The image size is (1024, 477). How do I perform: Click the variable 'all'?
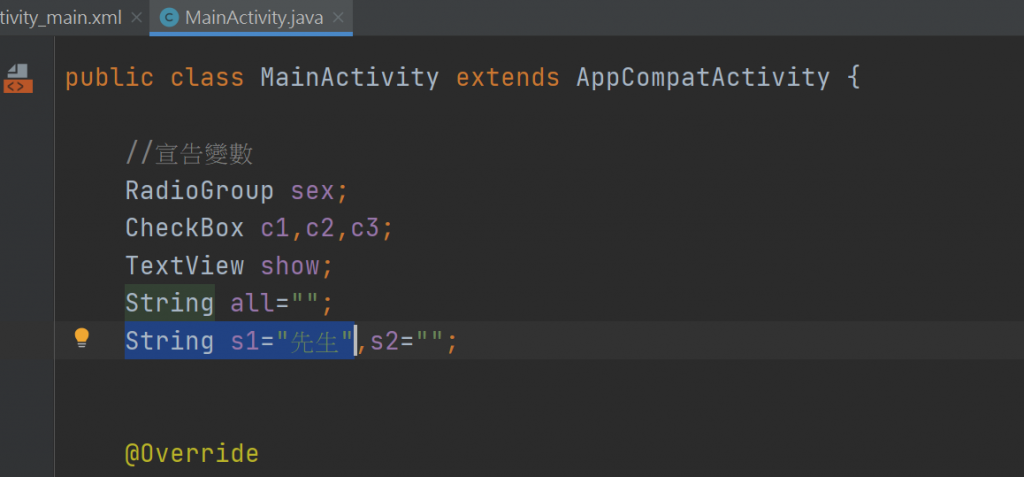(x=252, y=303)
